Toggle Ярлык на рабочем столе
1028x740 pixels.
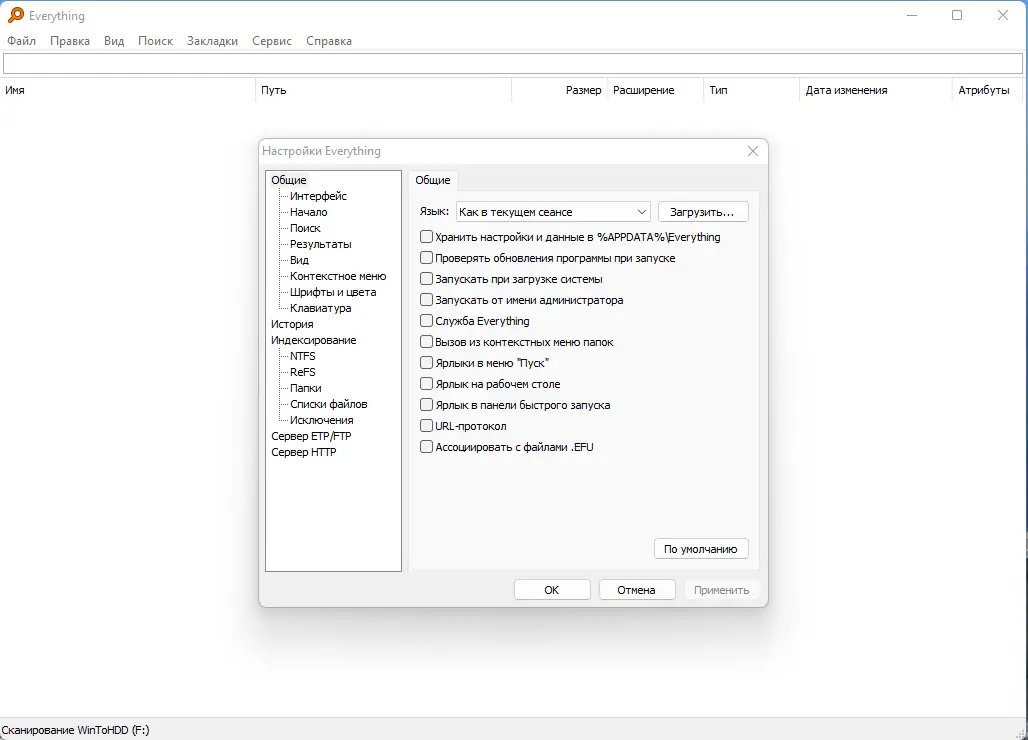point(426,383)
